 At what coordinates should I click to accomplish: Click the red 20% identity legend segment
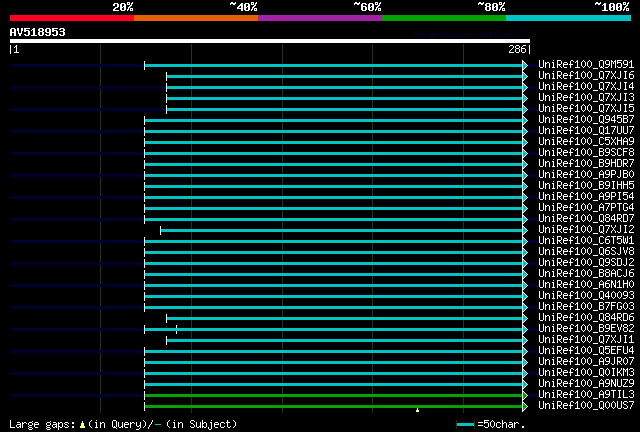pyautogui.click(x=72, y=18)
